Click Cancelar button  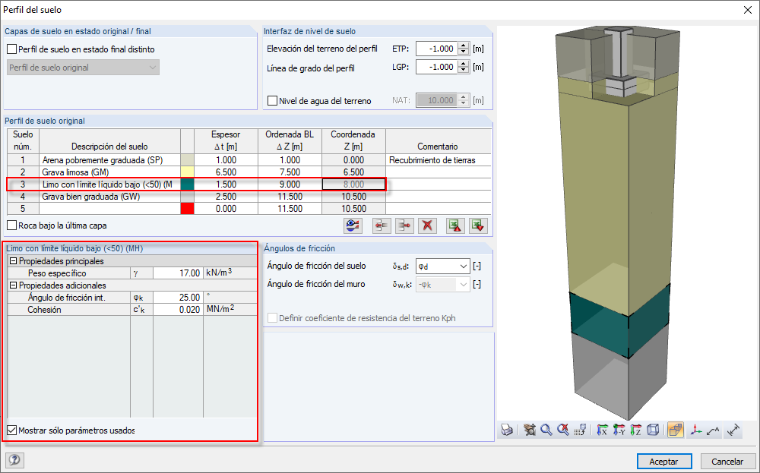pyautogui.click(x=727, y=462)
